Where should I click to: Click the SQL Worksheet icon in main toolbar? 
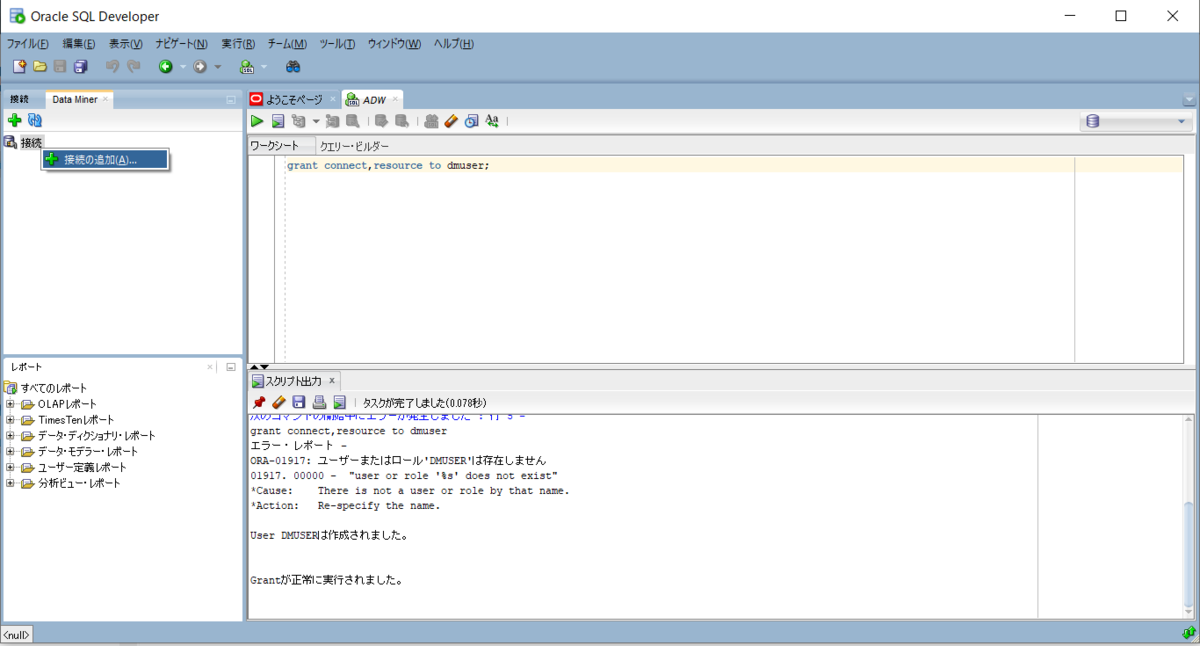pyautogui.click(x=247, y=66)
